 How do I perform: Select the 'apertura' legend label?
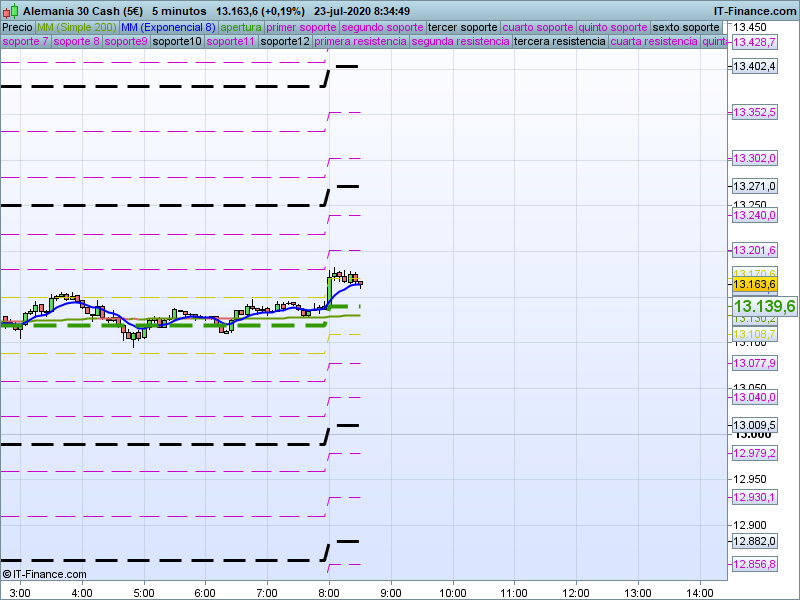click(x=241, y=27)
